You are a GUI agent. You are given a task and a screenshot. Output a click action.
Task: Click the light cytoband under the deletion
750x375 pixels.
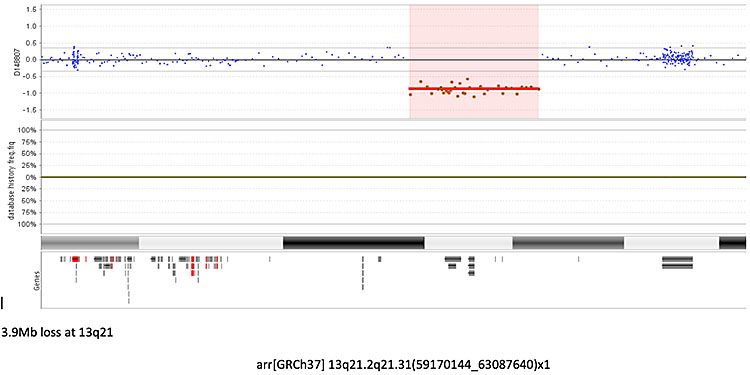[x=468, y=243]
